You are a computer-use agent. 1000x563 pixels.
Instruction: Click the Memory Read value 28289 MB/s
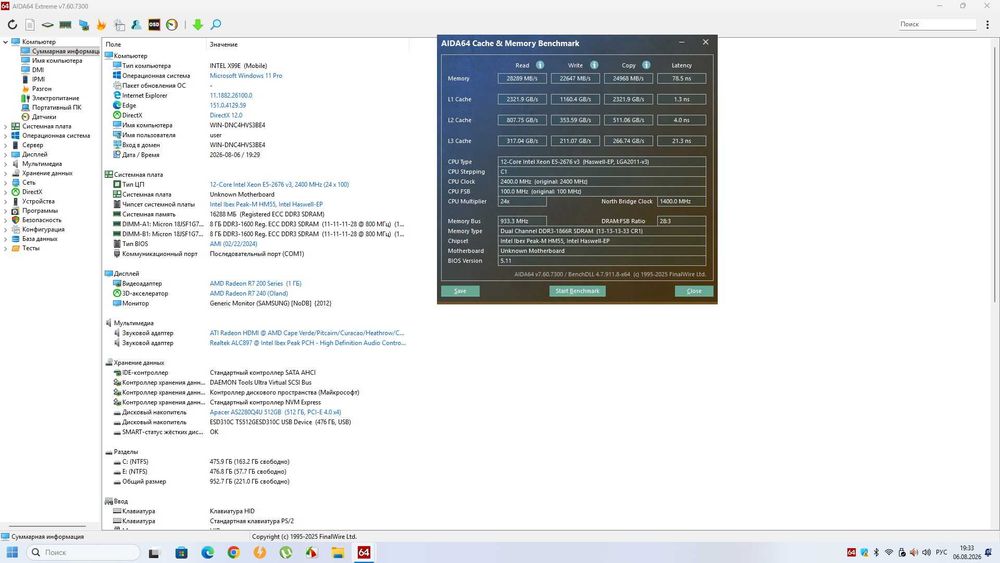coord(522,78)
